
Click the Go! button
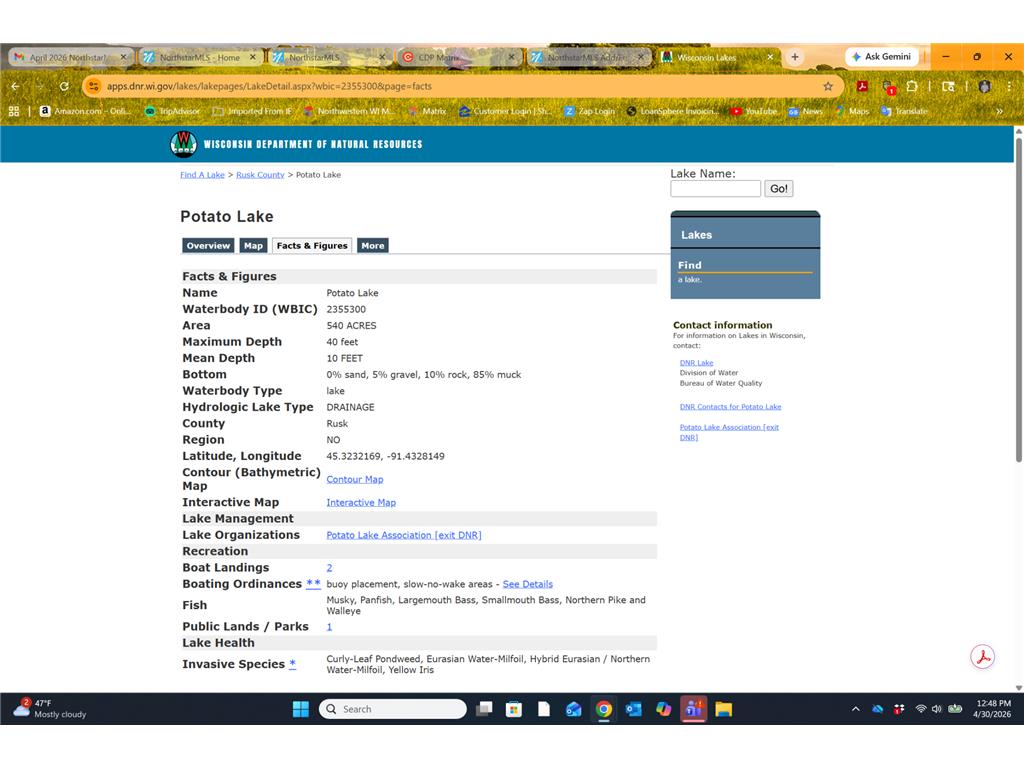(778, 189)
